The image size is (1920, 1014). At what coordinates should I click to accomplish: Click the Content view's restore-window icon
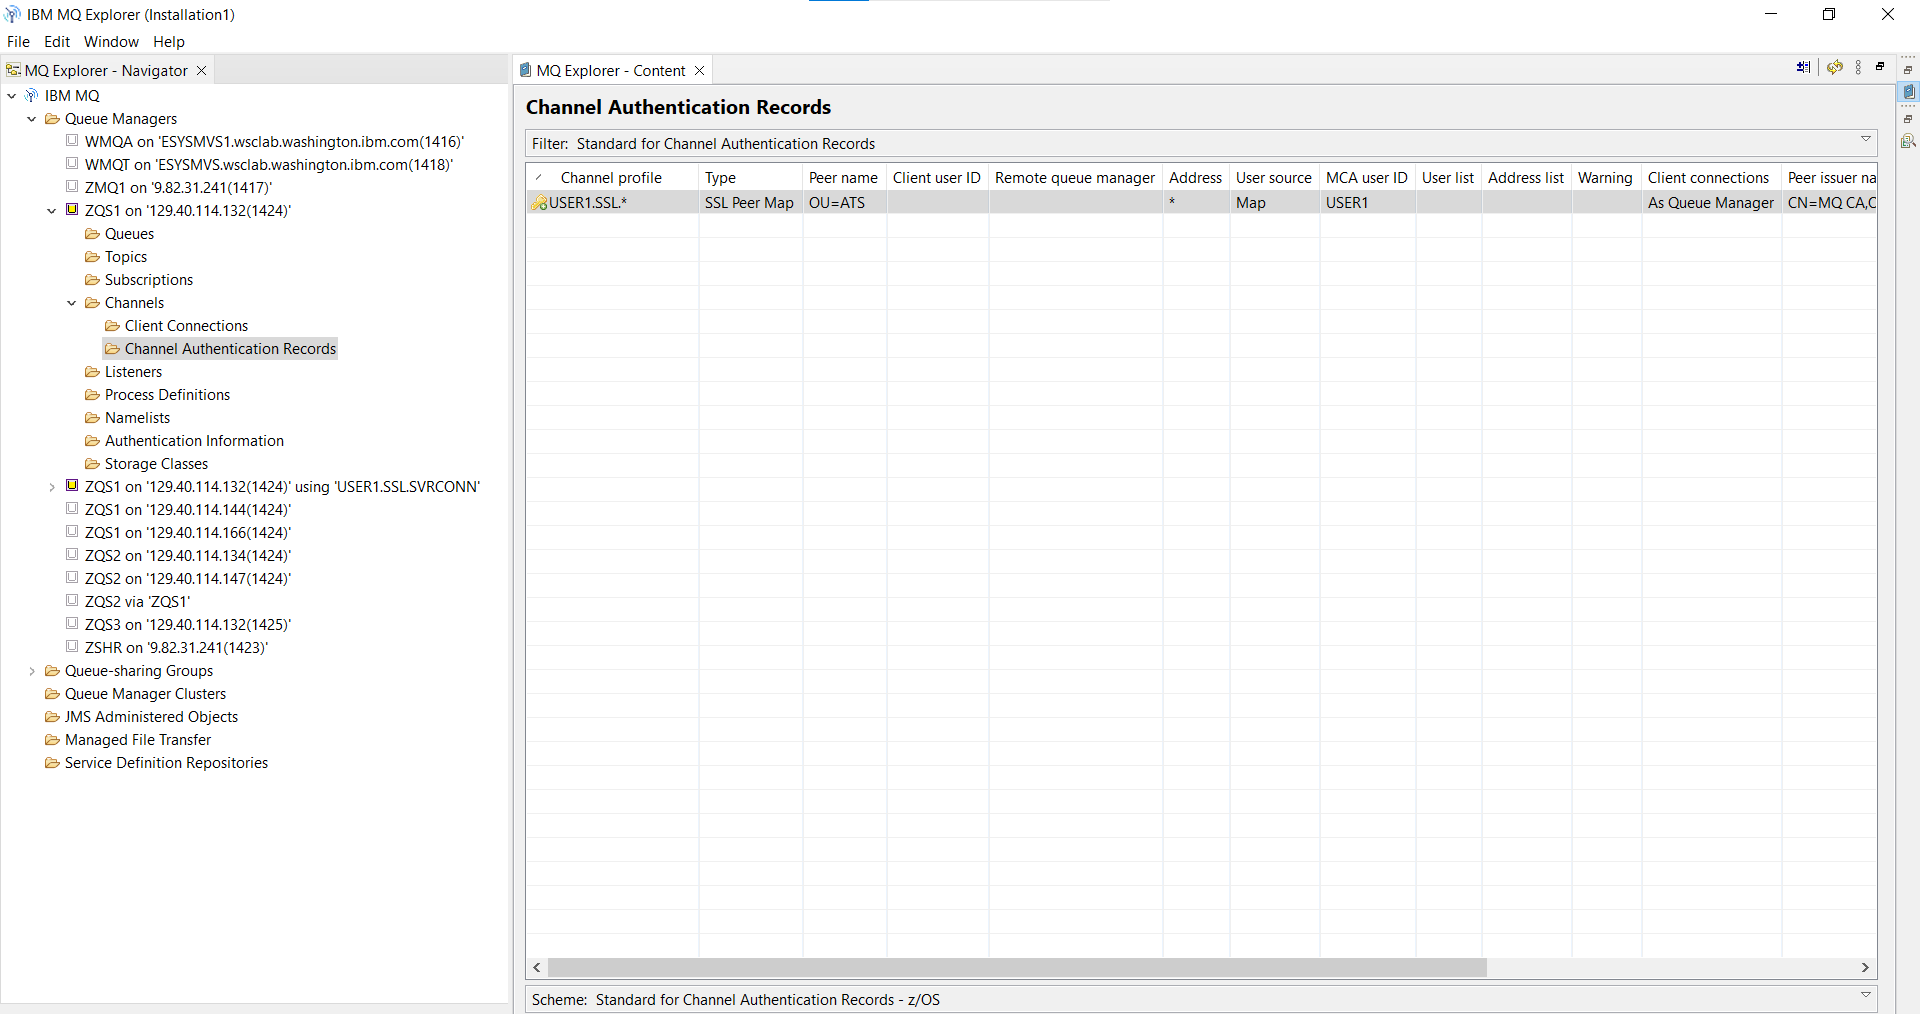[1880, 67]
